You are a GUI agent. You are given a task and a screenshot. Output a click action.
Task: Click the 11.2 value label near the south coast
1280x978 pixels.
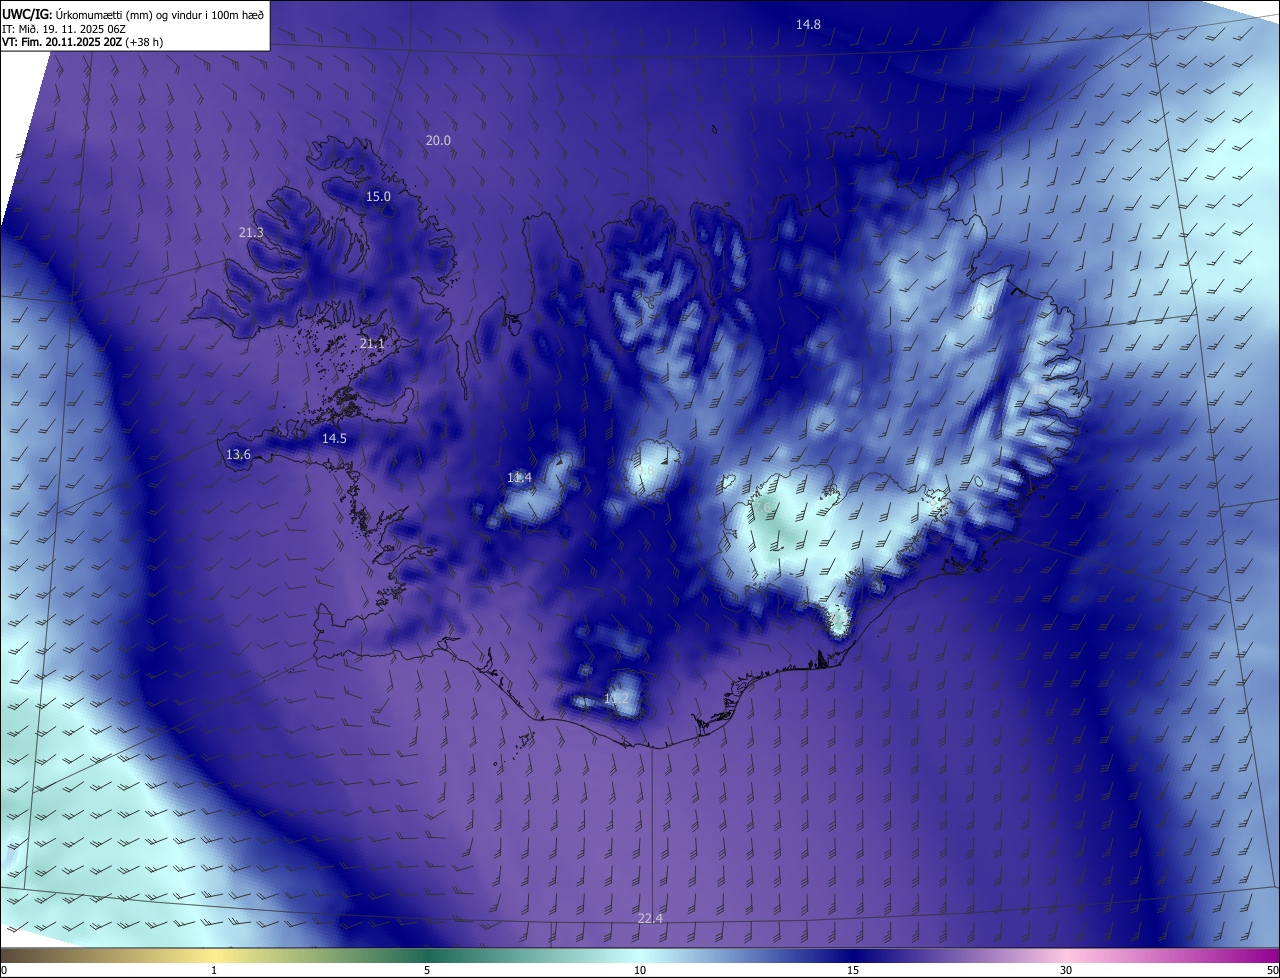[x=616, y=699]
